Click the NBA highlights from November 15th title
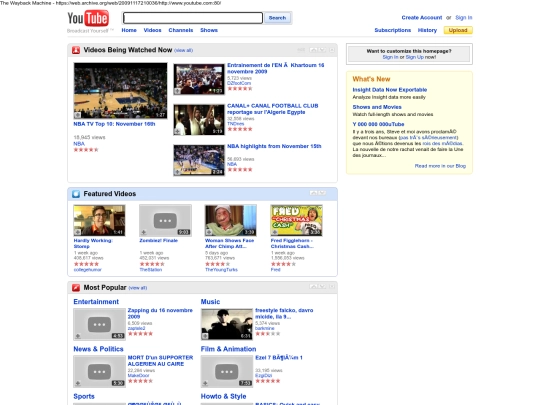The image size is (540, 405). [274, 146]
